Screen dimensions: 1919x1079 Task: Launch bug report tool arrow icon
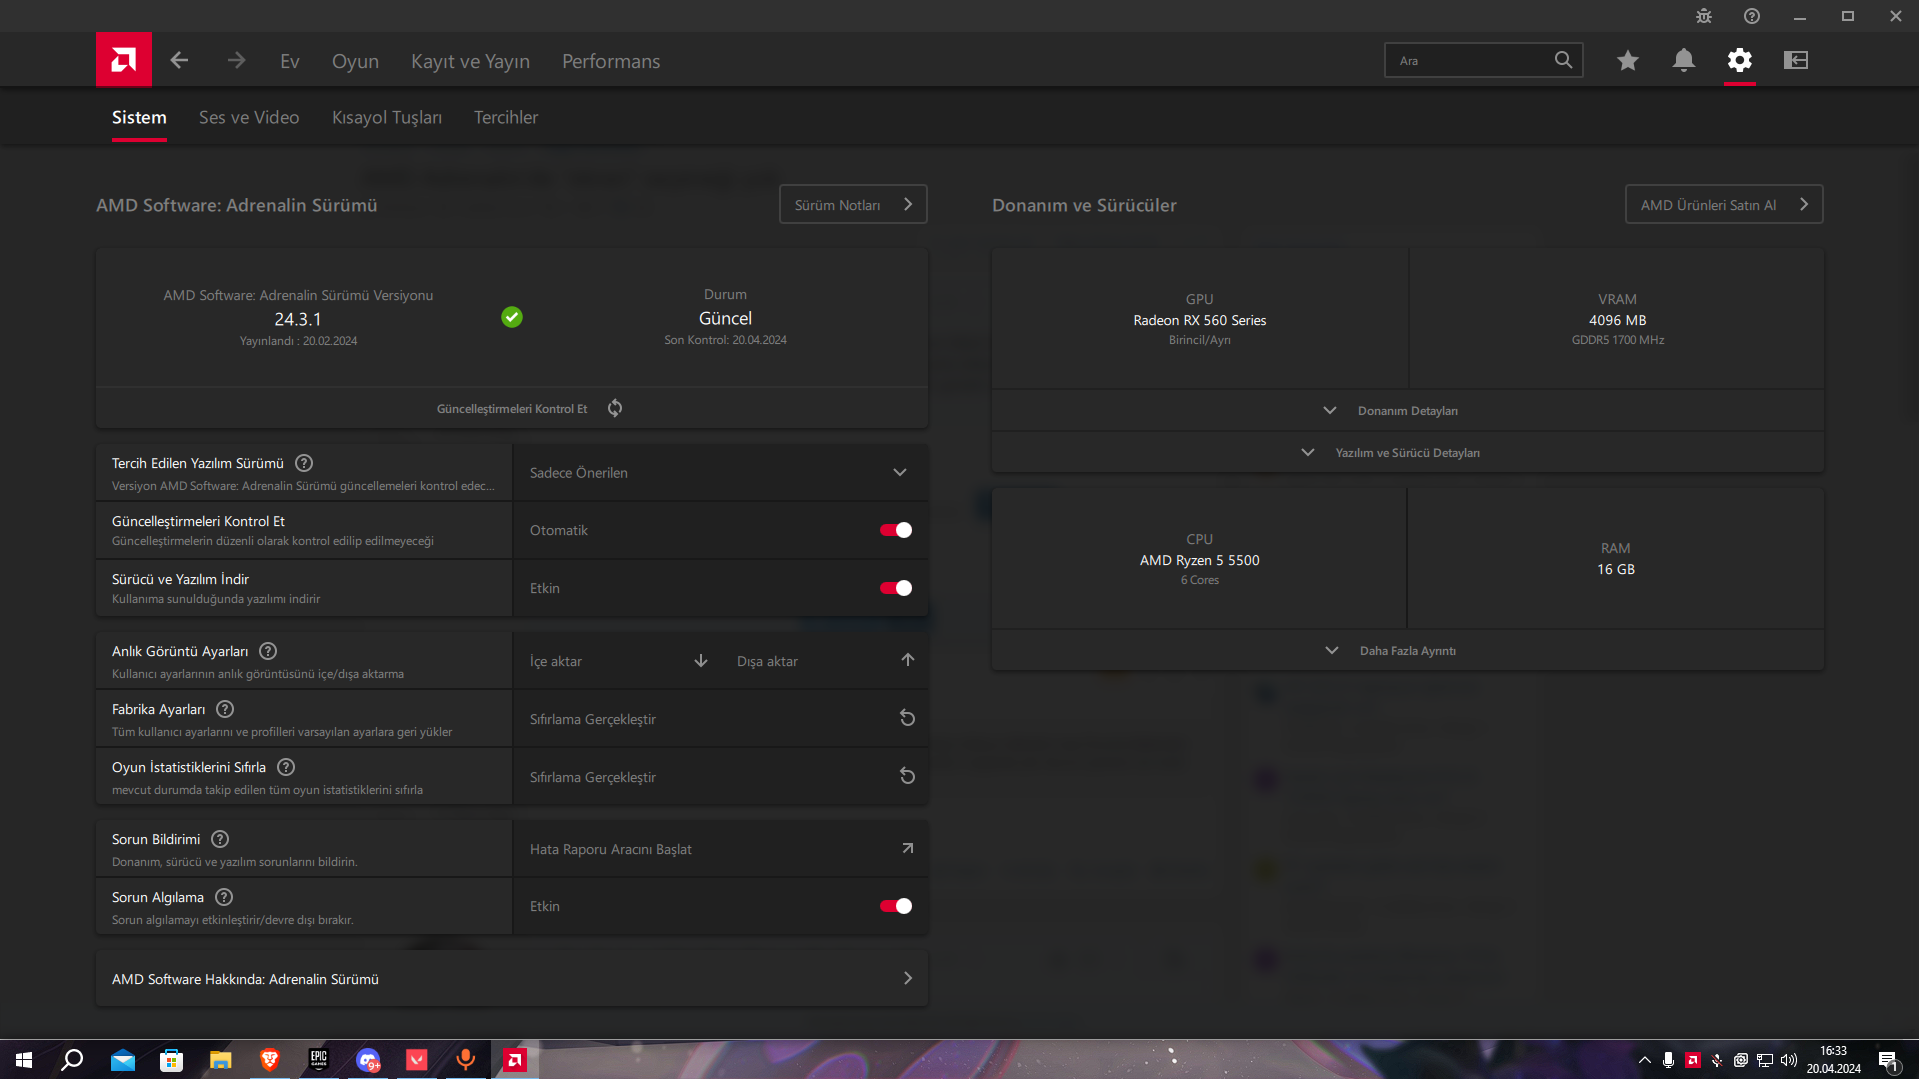coord(907,848)
